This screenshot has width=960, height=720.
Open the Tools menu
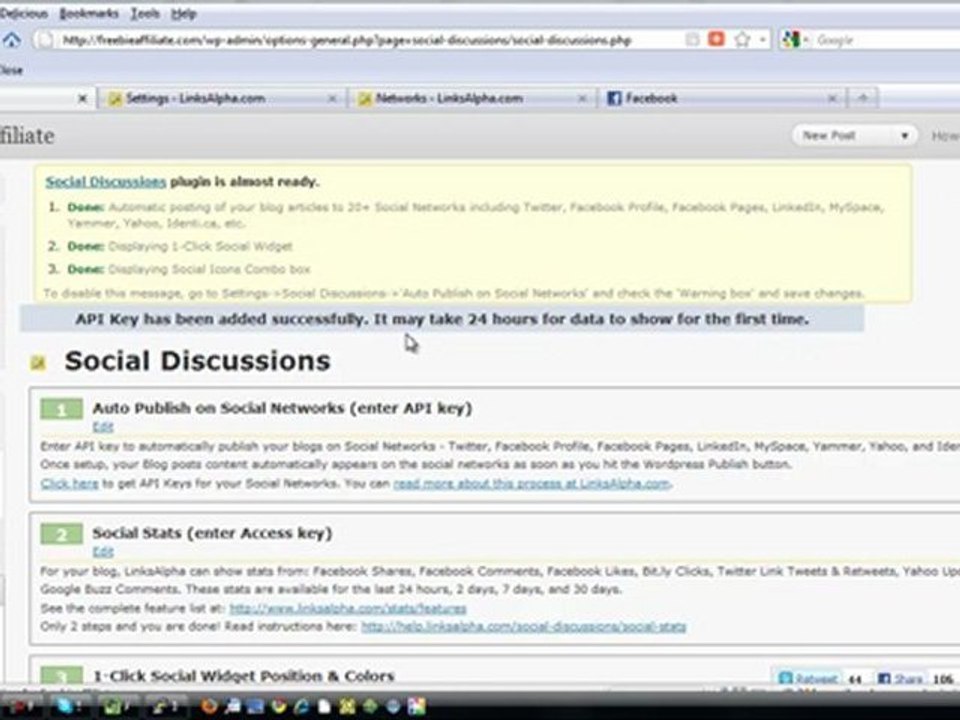145,13
